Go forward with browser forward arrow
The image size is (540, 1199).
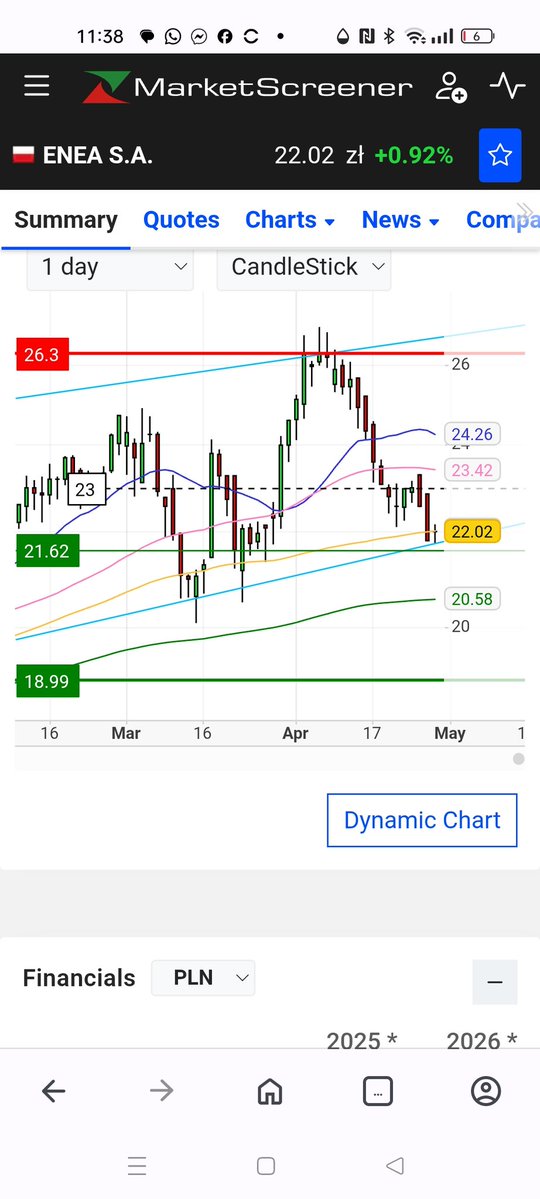[161, 1091]
